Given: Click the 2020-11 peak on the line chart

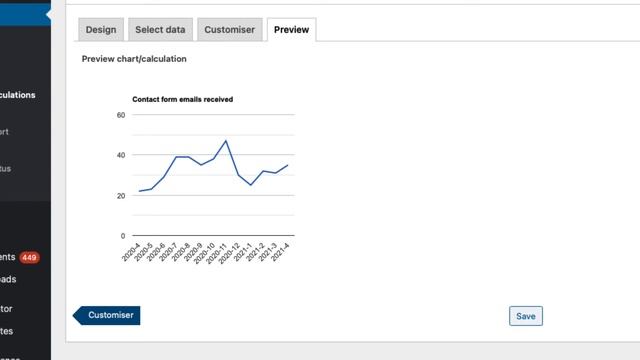Looking at the screenshot, I should tap(226, 141).
